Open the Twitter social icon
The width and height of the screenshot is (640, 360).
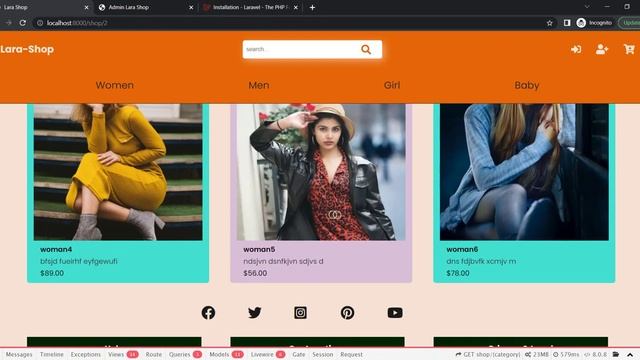pyautogui.click(x=255, y=313)
